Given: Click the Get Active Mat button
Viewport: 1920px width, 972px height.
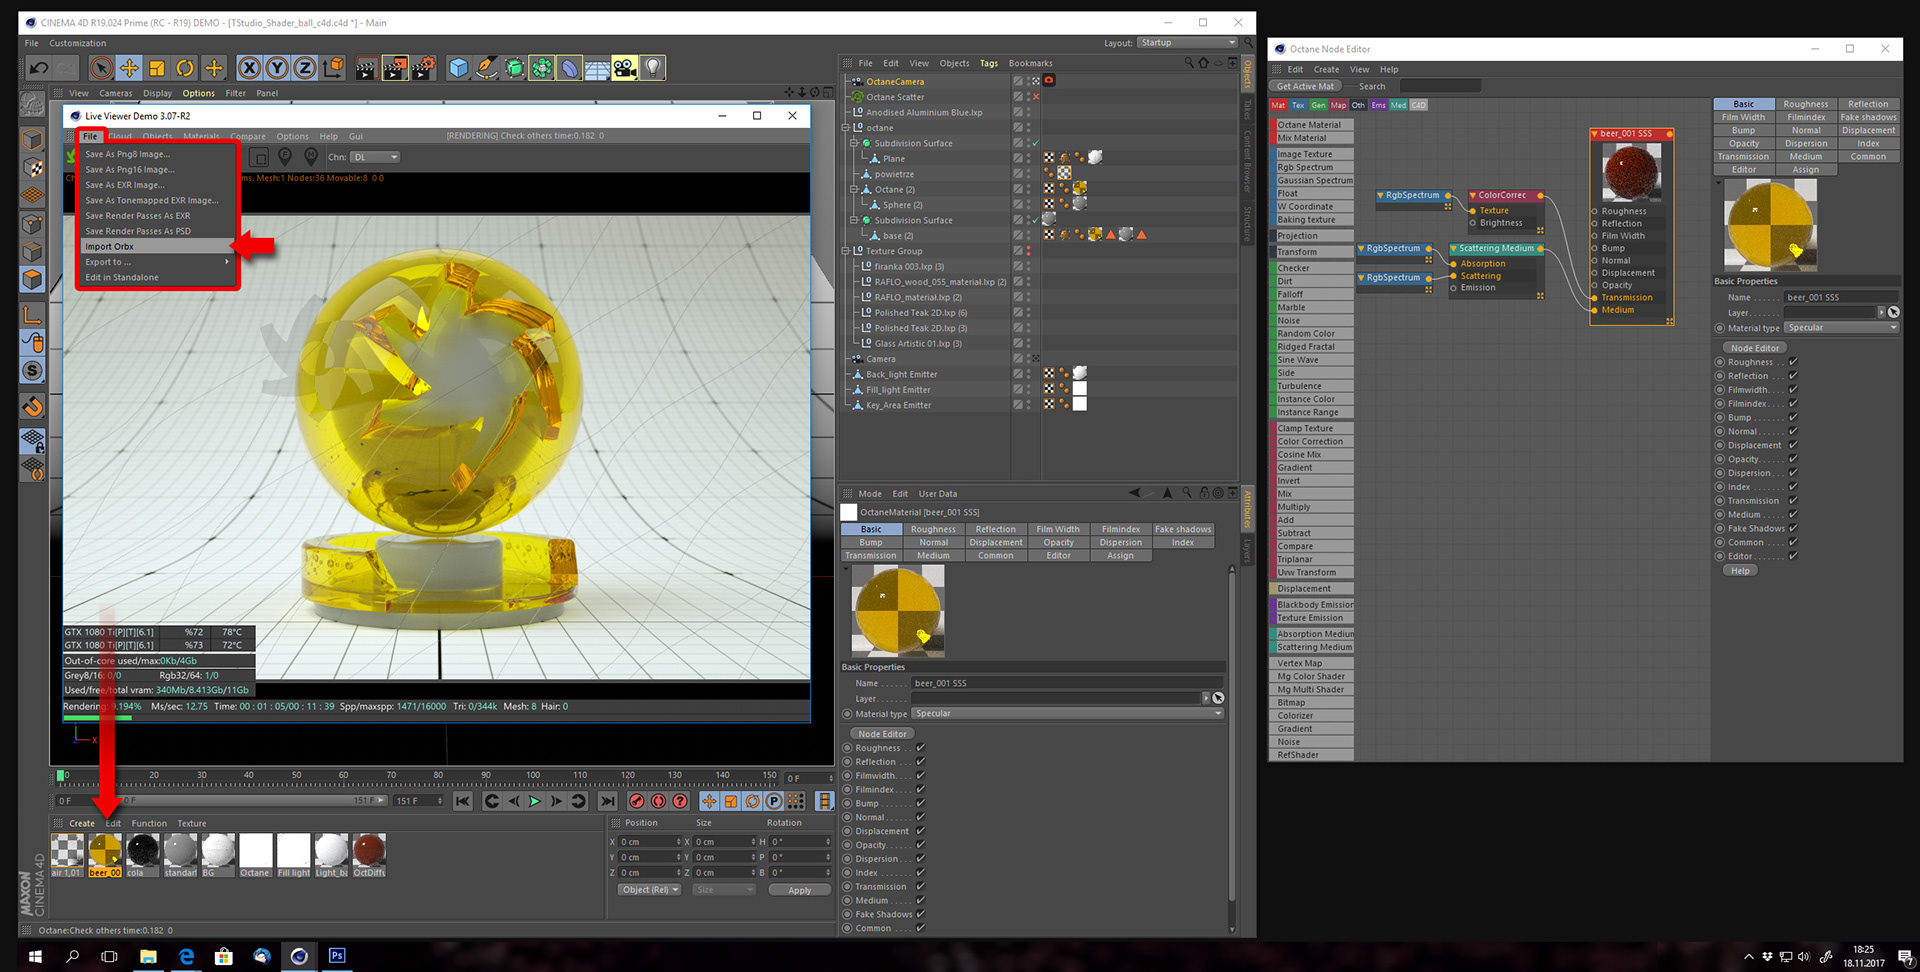Looking at the screenshot, I should pos(1305,87).
